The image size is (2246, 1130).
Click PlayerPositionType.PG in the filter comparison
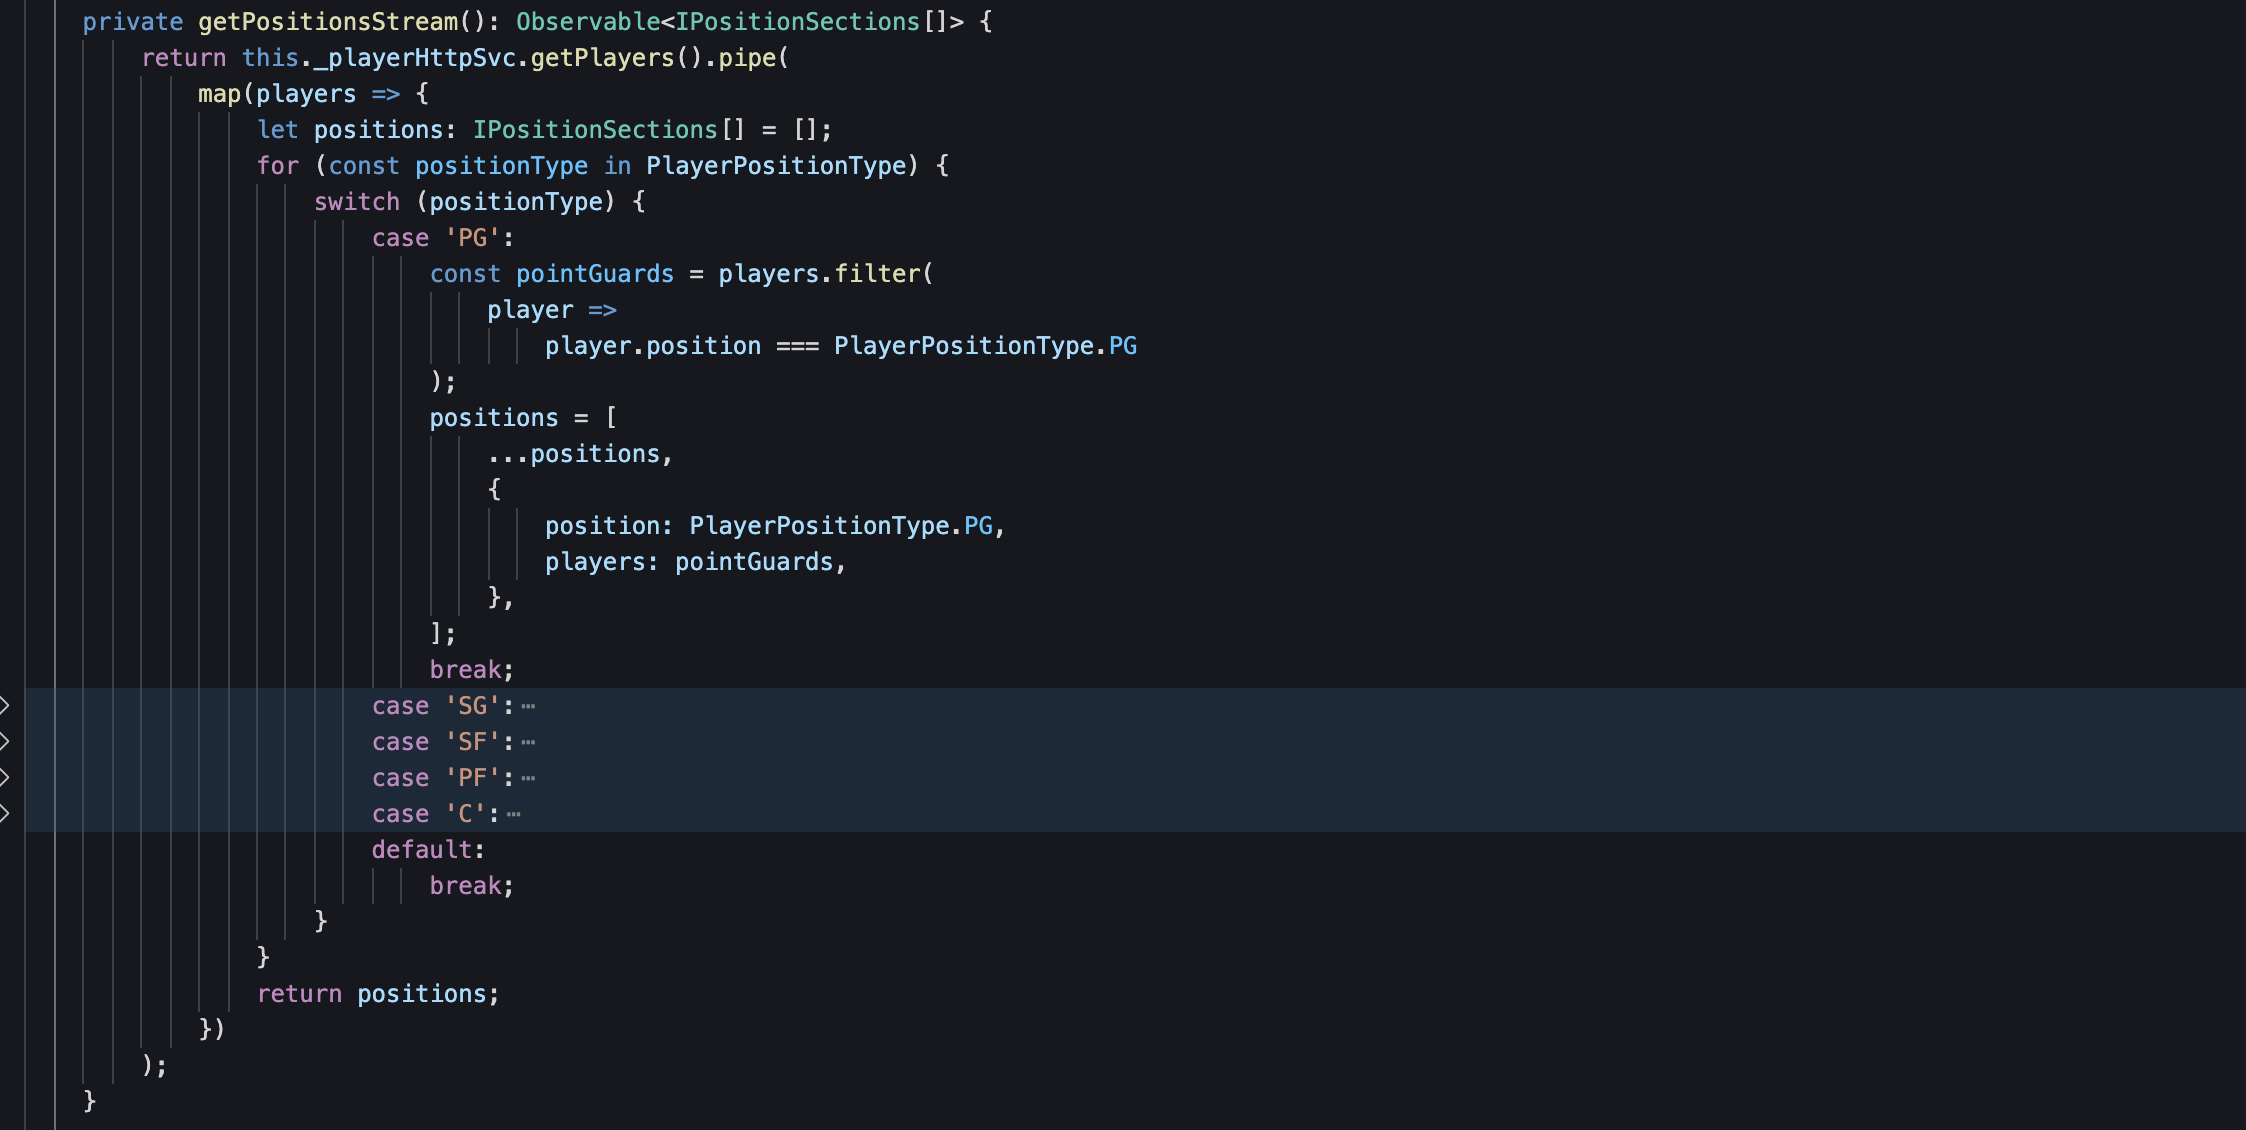point(985,345)
